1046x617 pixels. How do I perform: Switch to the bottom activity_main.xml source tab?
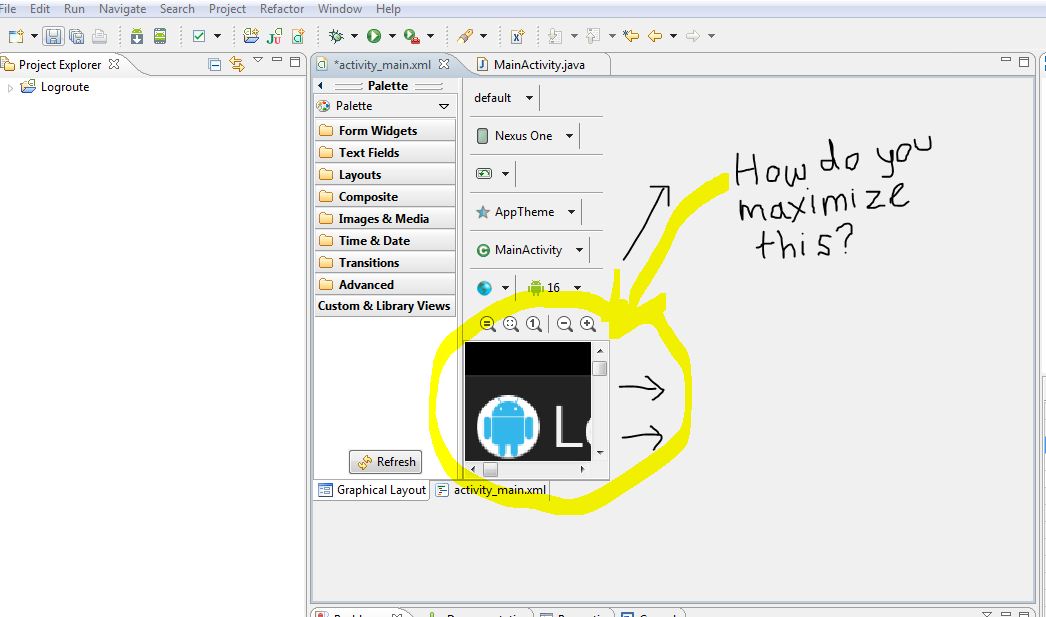(x=490, y=490)
